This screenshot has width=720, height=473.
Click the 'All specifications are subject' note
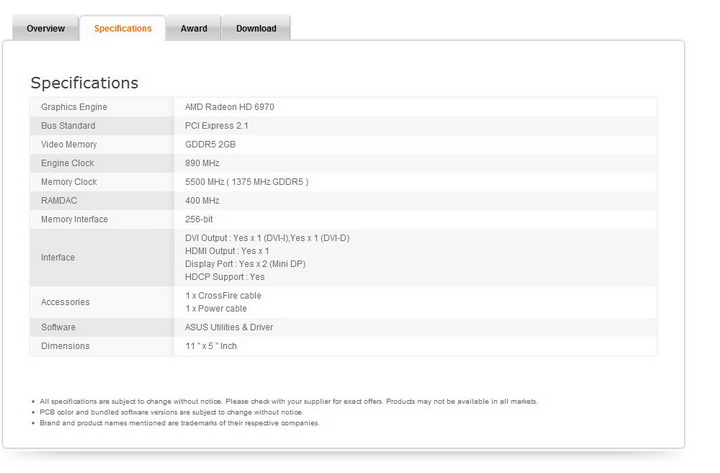point(288,401)
